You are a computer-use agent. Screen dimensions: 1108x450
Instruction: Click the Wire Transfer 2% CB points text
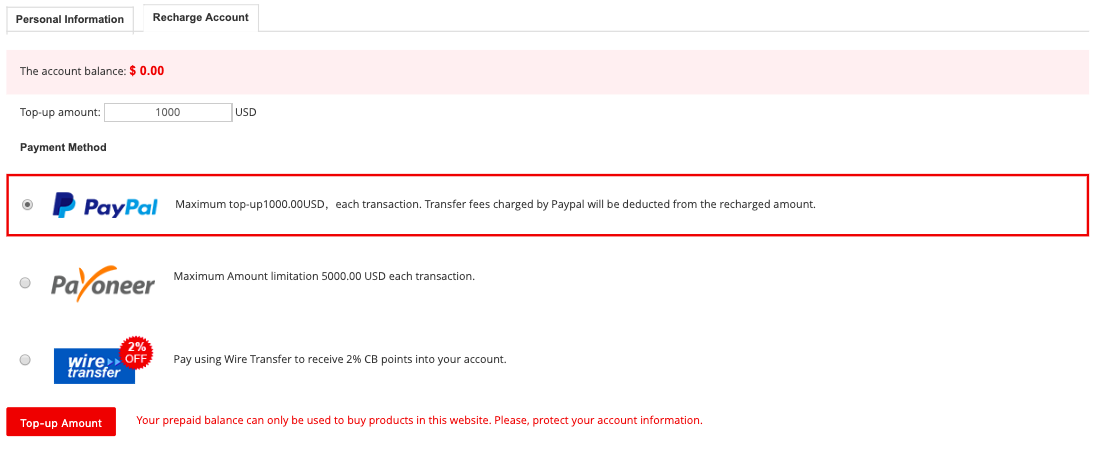[340, 359]
